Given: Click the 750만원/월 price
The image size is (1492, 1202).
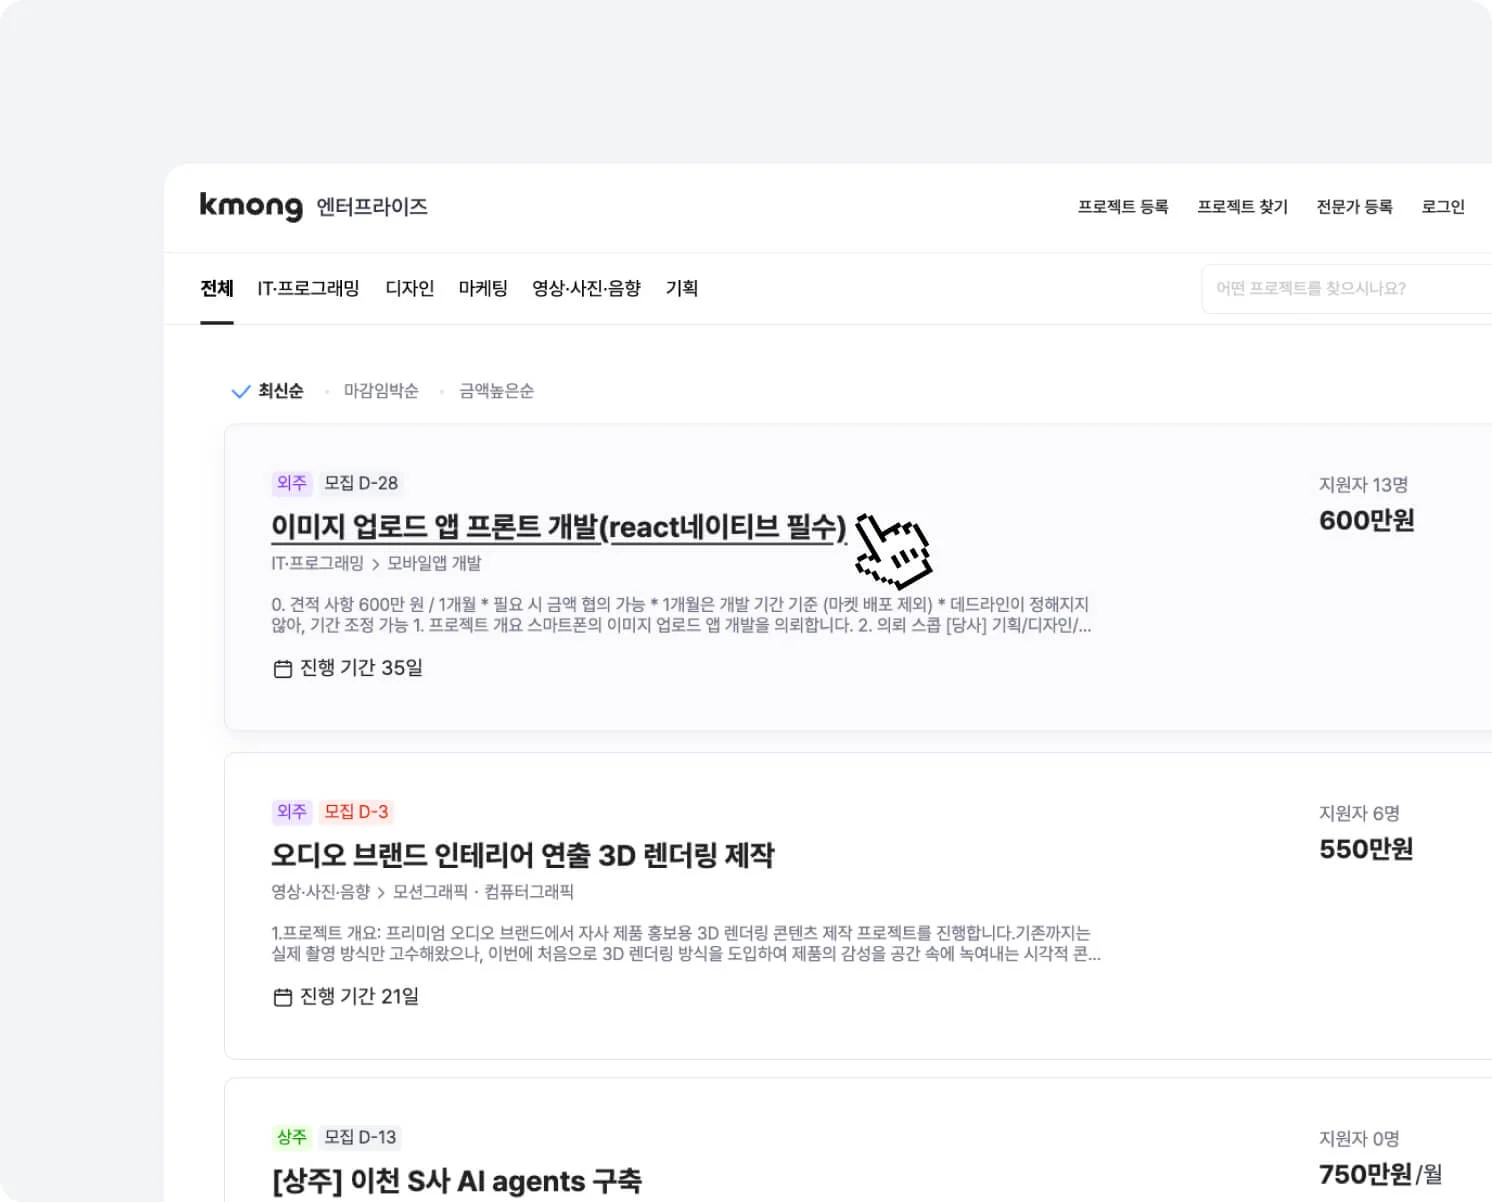Looking at the screenshot, I should point(1381,1175).
